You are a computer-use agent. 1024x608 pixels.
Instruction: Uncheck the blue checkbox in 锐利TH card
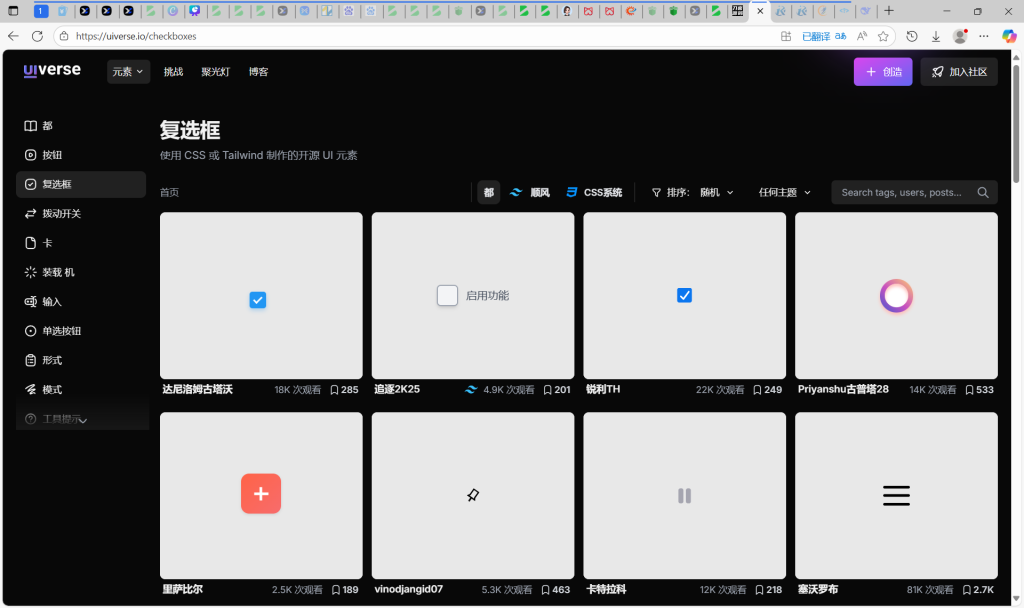click(684, 295)
